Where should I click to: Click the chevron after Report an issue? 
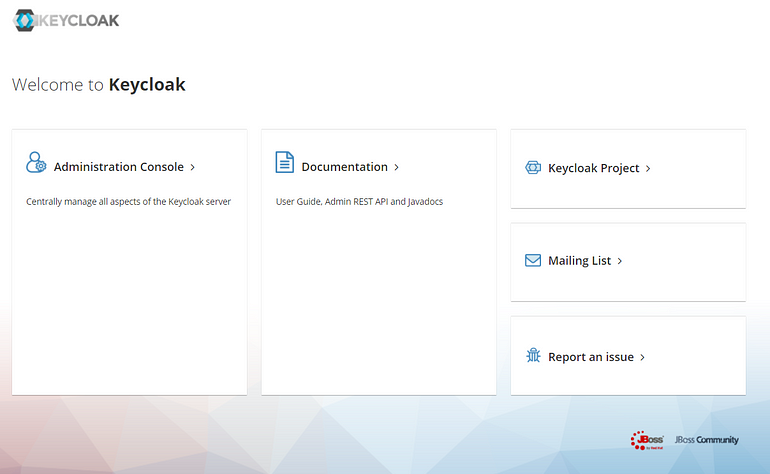642,358
